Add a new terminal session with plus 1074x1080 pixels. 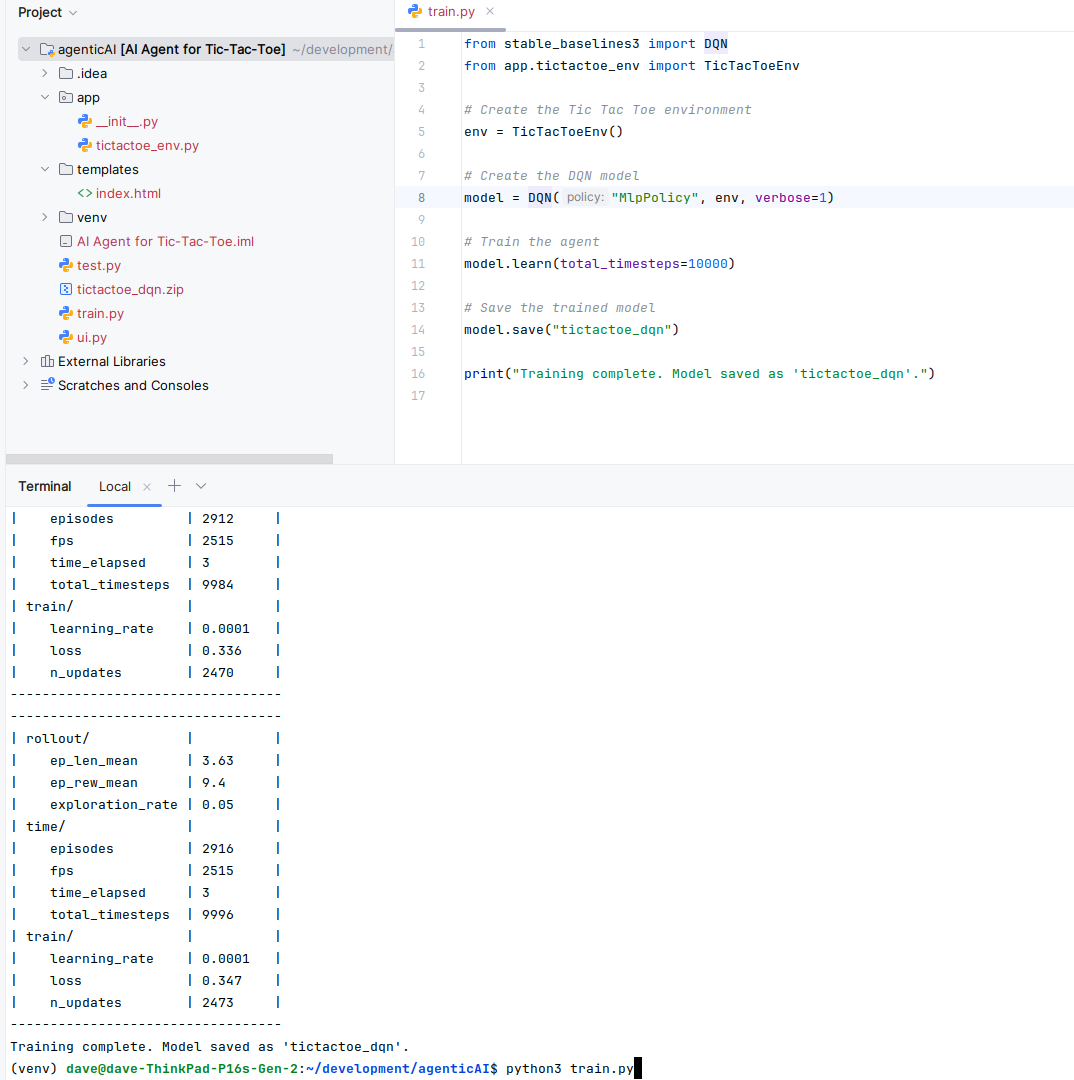coord(174,486)
